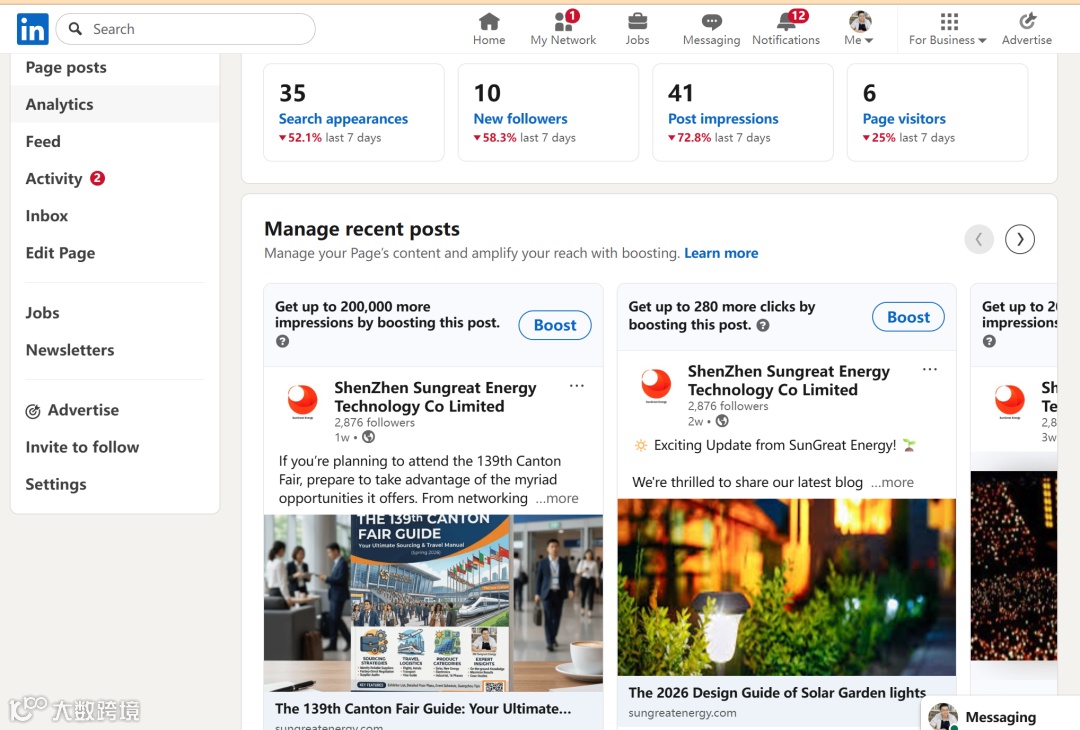The image size is (1080, 730).
Task: Show next recent posts with right arrow
Action: 1019,240
